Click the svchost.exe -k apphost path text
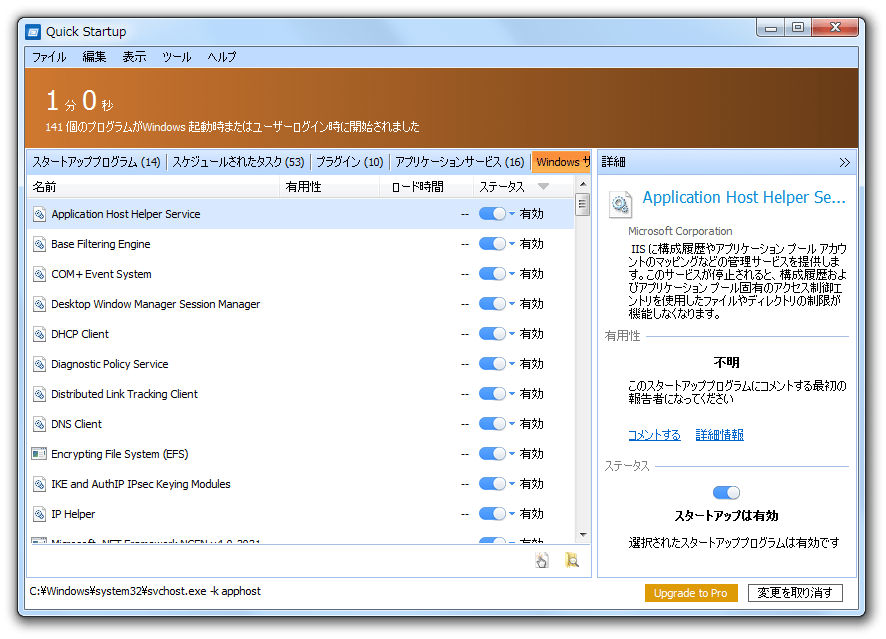The height and width of the screenshot is (639, 886). (145, 592)
